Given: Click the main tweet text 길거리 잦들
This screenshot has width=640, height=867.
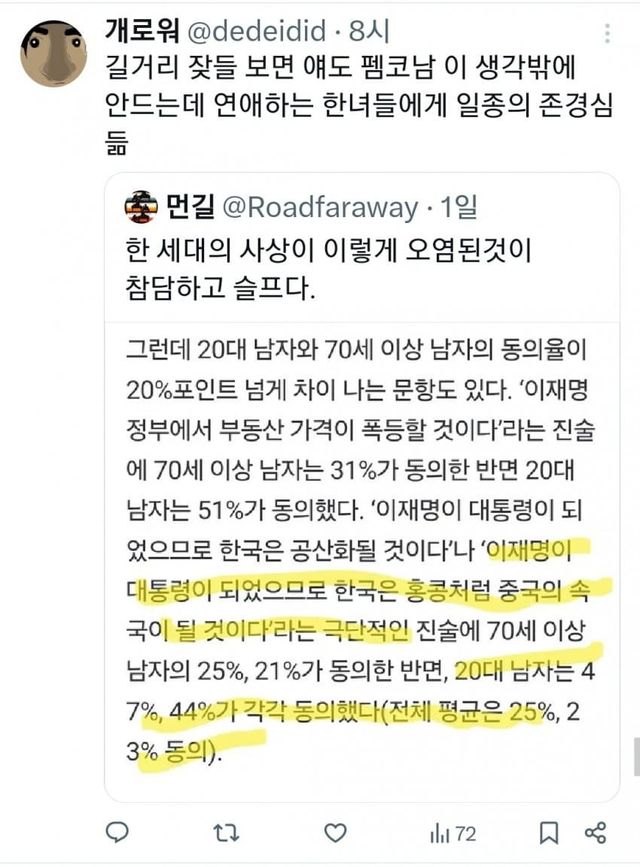Looking at the screenshot, I should 172,67.
